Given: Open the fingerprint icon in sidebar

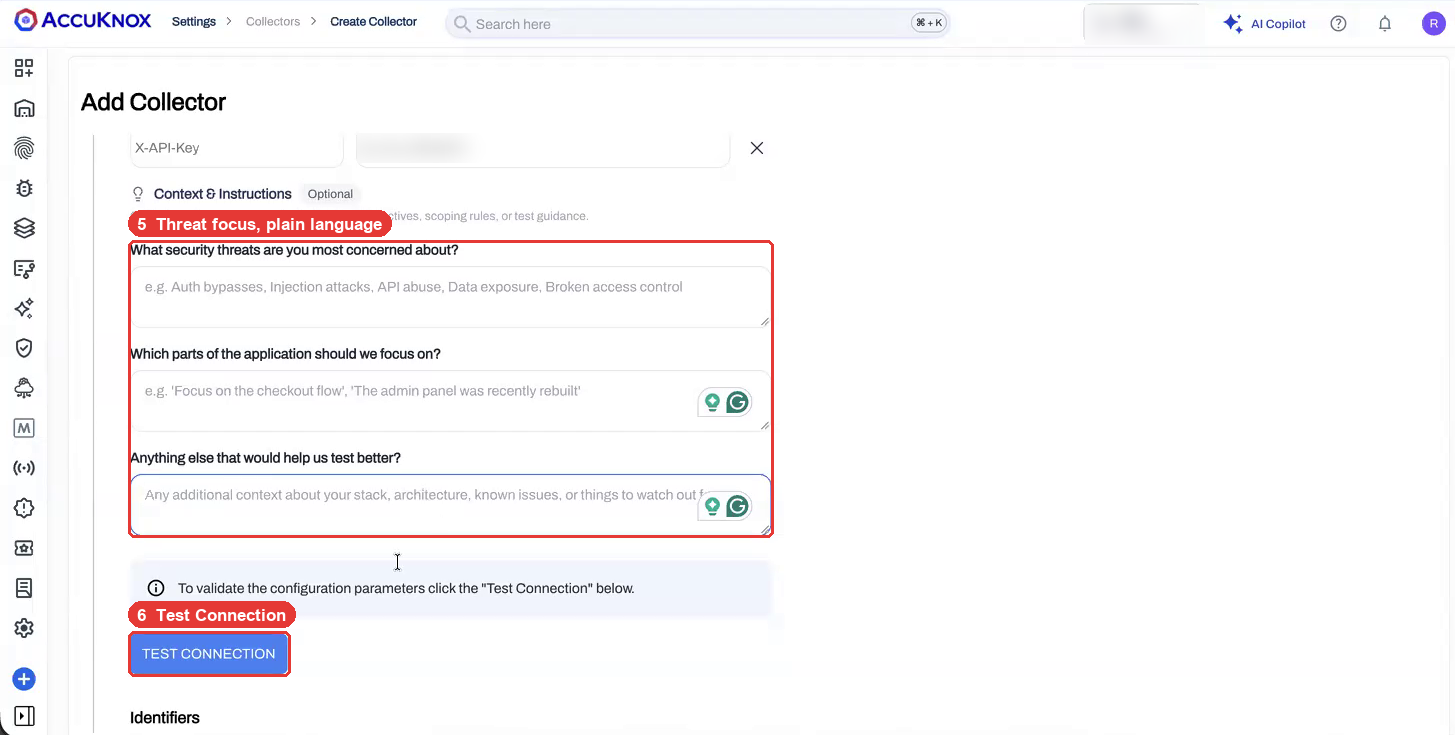Looking at the screenshot, I should coord(24,148).
